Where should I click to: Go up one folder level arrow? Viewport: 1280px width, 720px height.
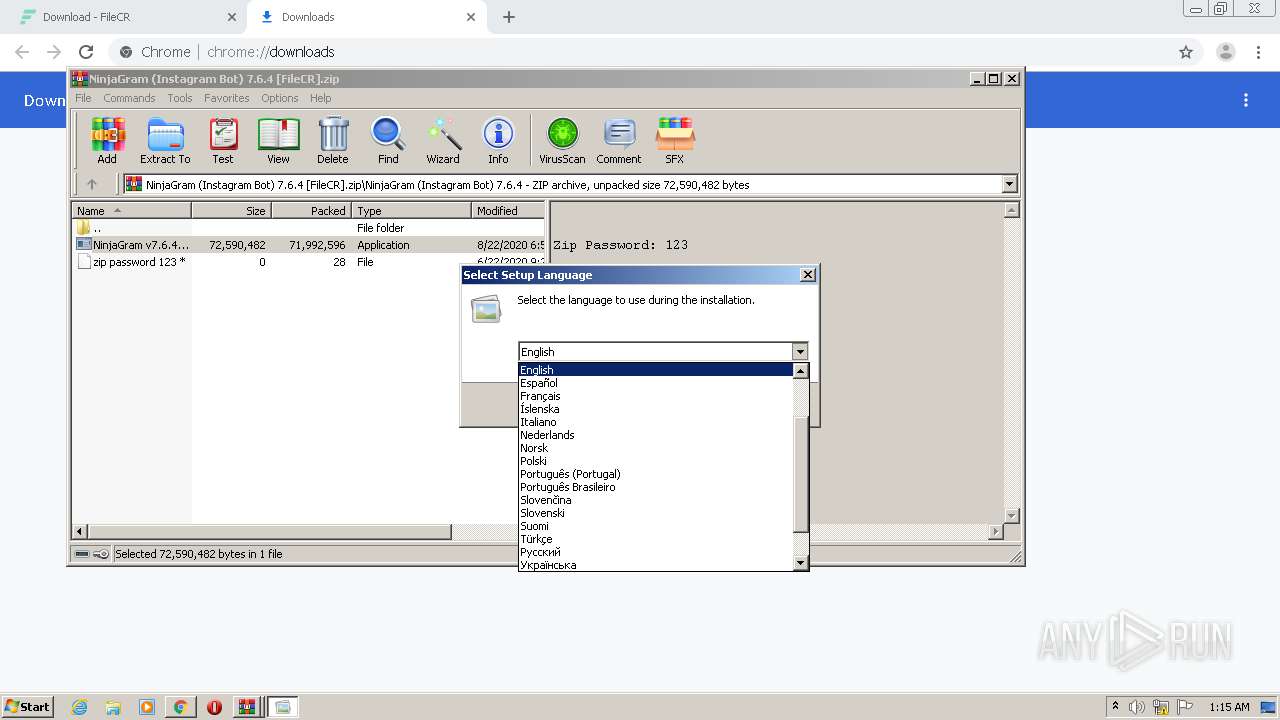click(x=92, y=184)
